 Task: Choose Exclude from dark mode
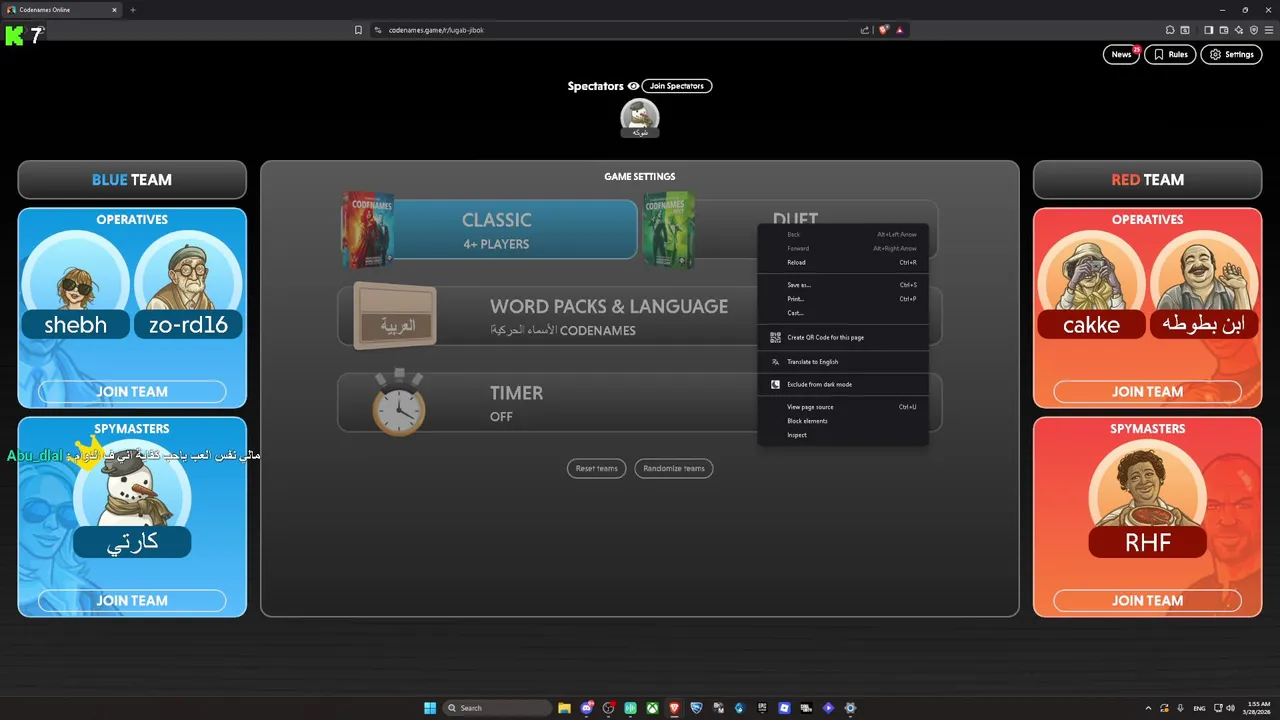843,384
